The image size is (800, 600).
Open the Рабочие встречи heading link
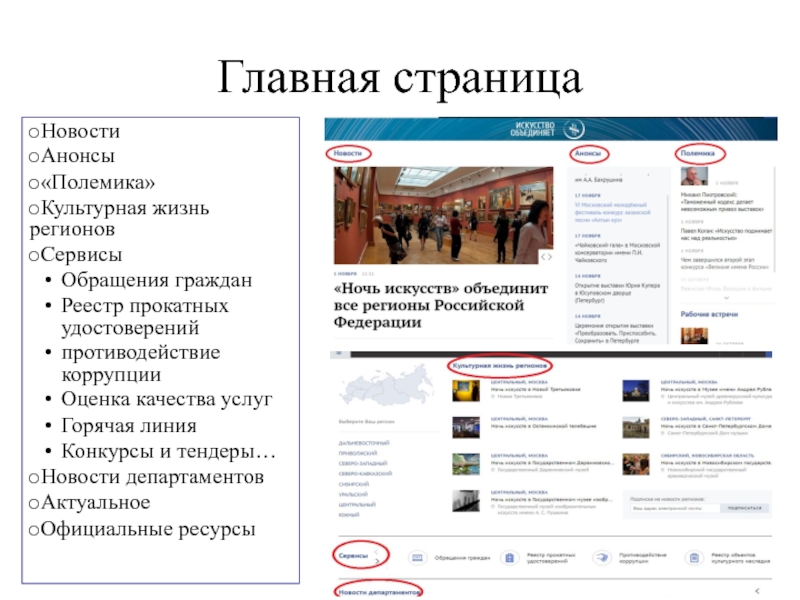coord(709,313)
